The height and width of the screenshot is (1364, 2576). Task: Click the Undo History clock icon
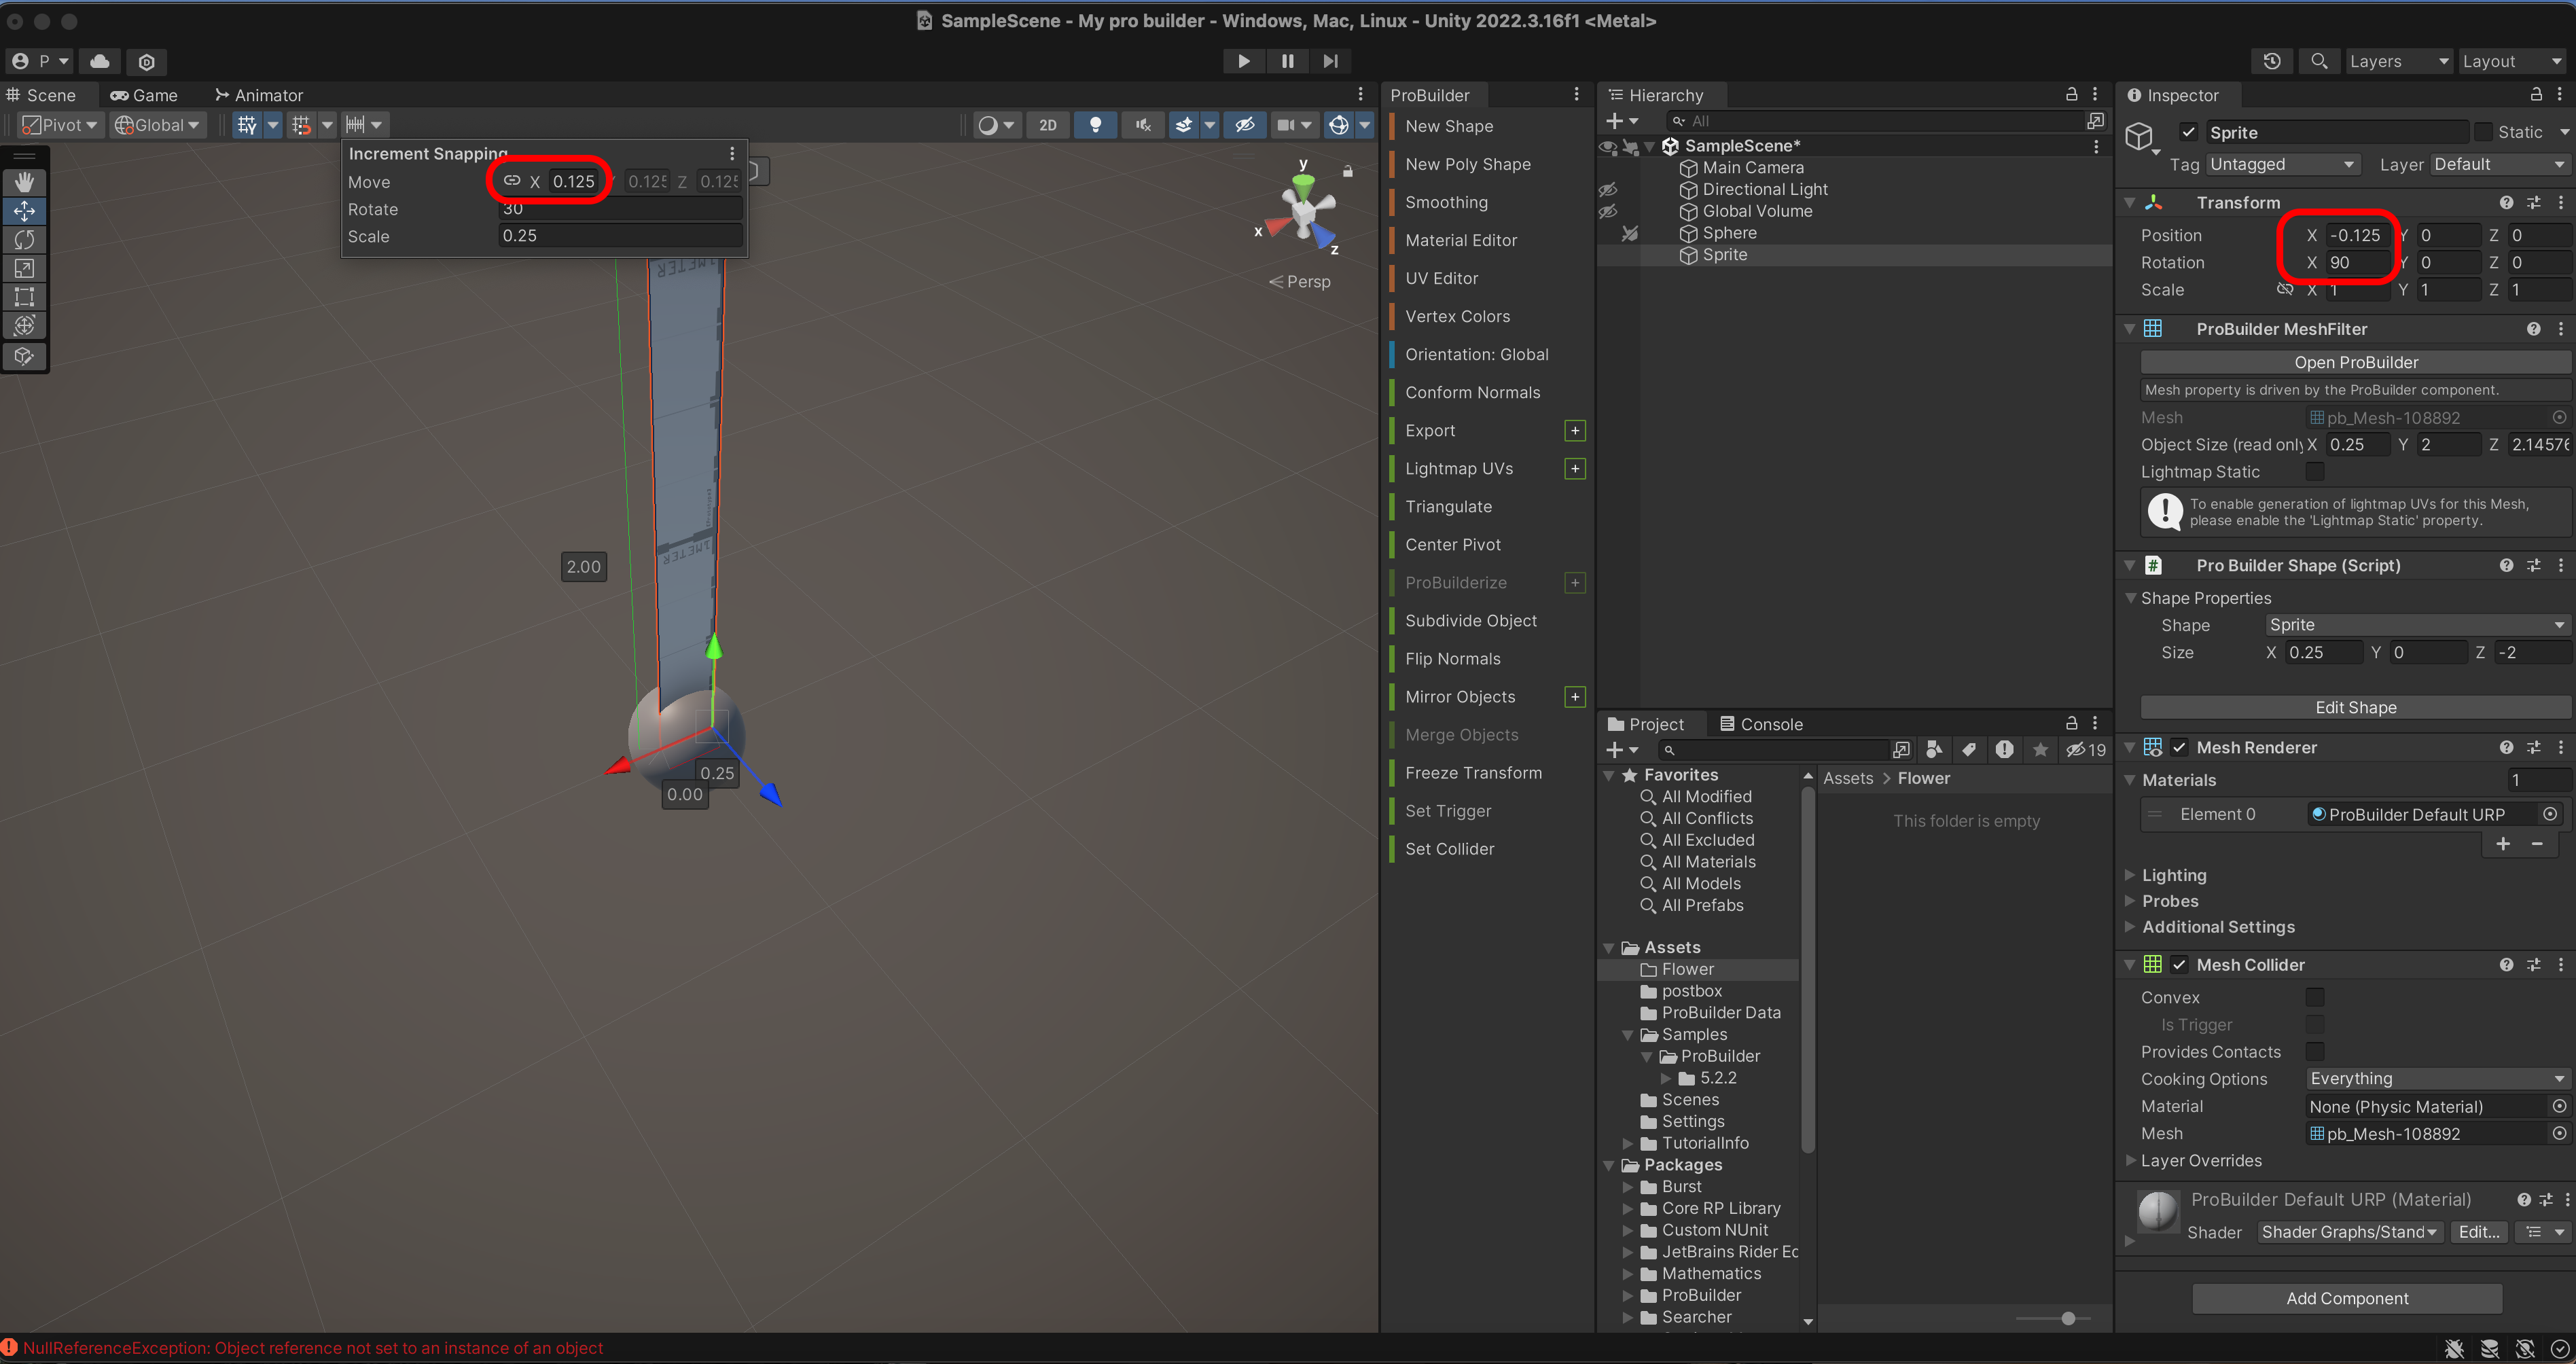coord(2272,61)
